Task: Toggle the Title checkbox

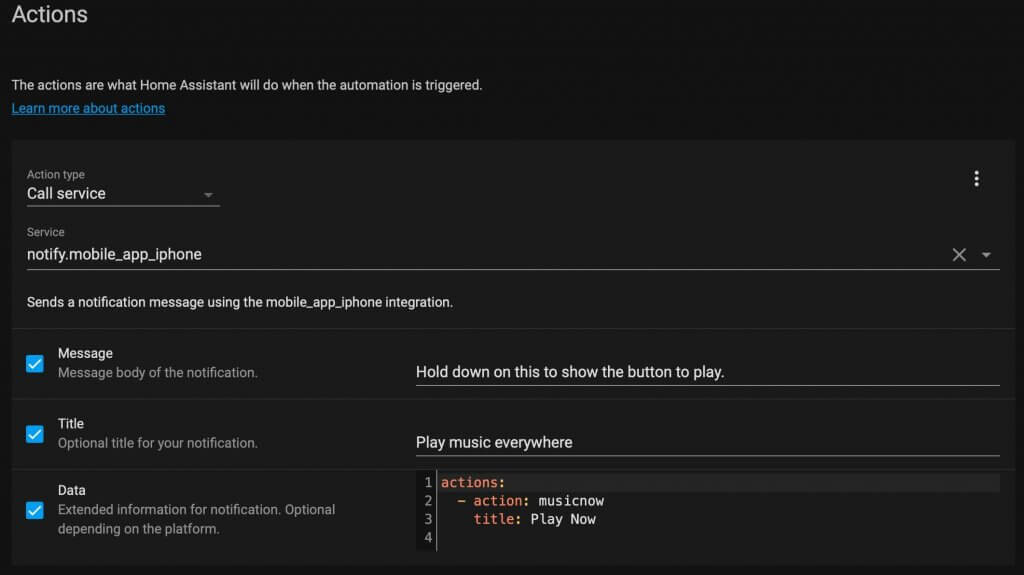Action: tap(35, 434)
